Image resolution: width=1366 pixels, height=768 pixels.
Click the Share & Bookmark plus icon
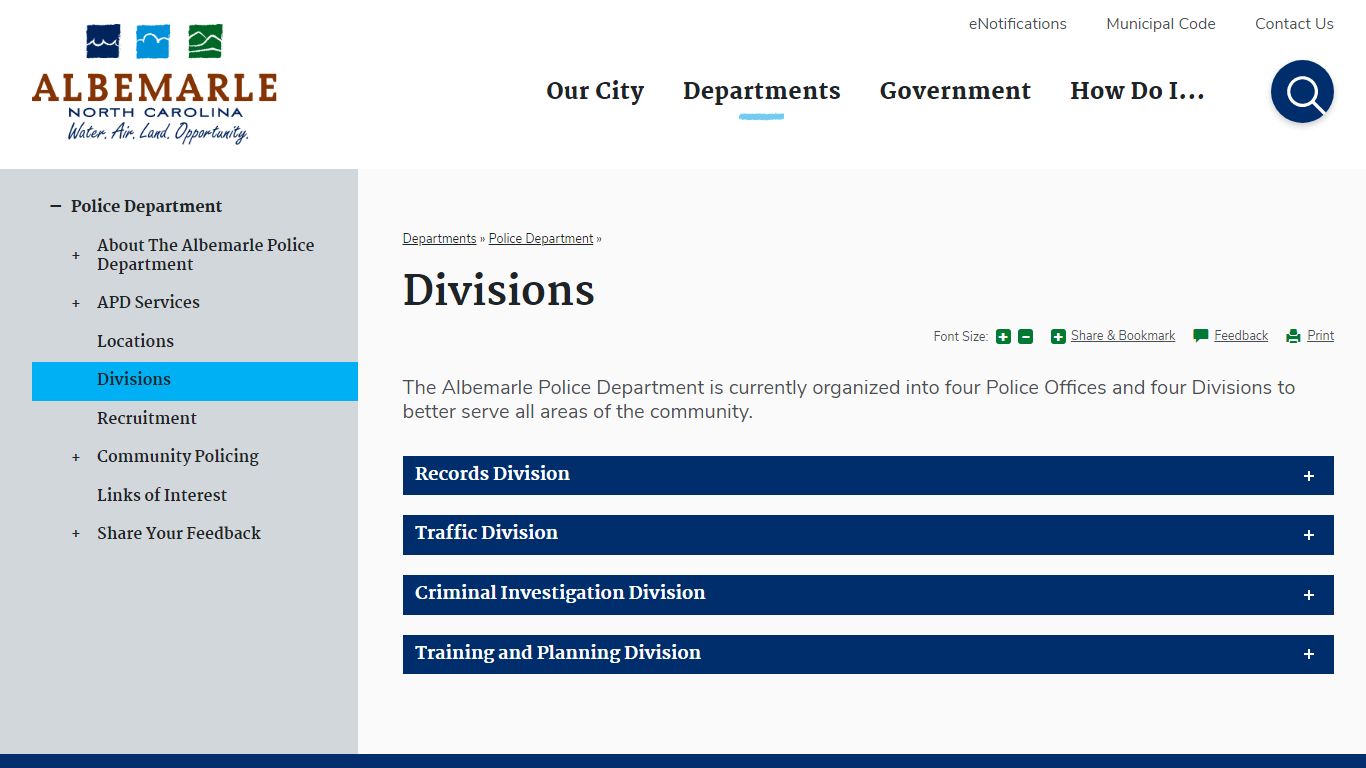point(1058,337)
